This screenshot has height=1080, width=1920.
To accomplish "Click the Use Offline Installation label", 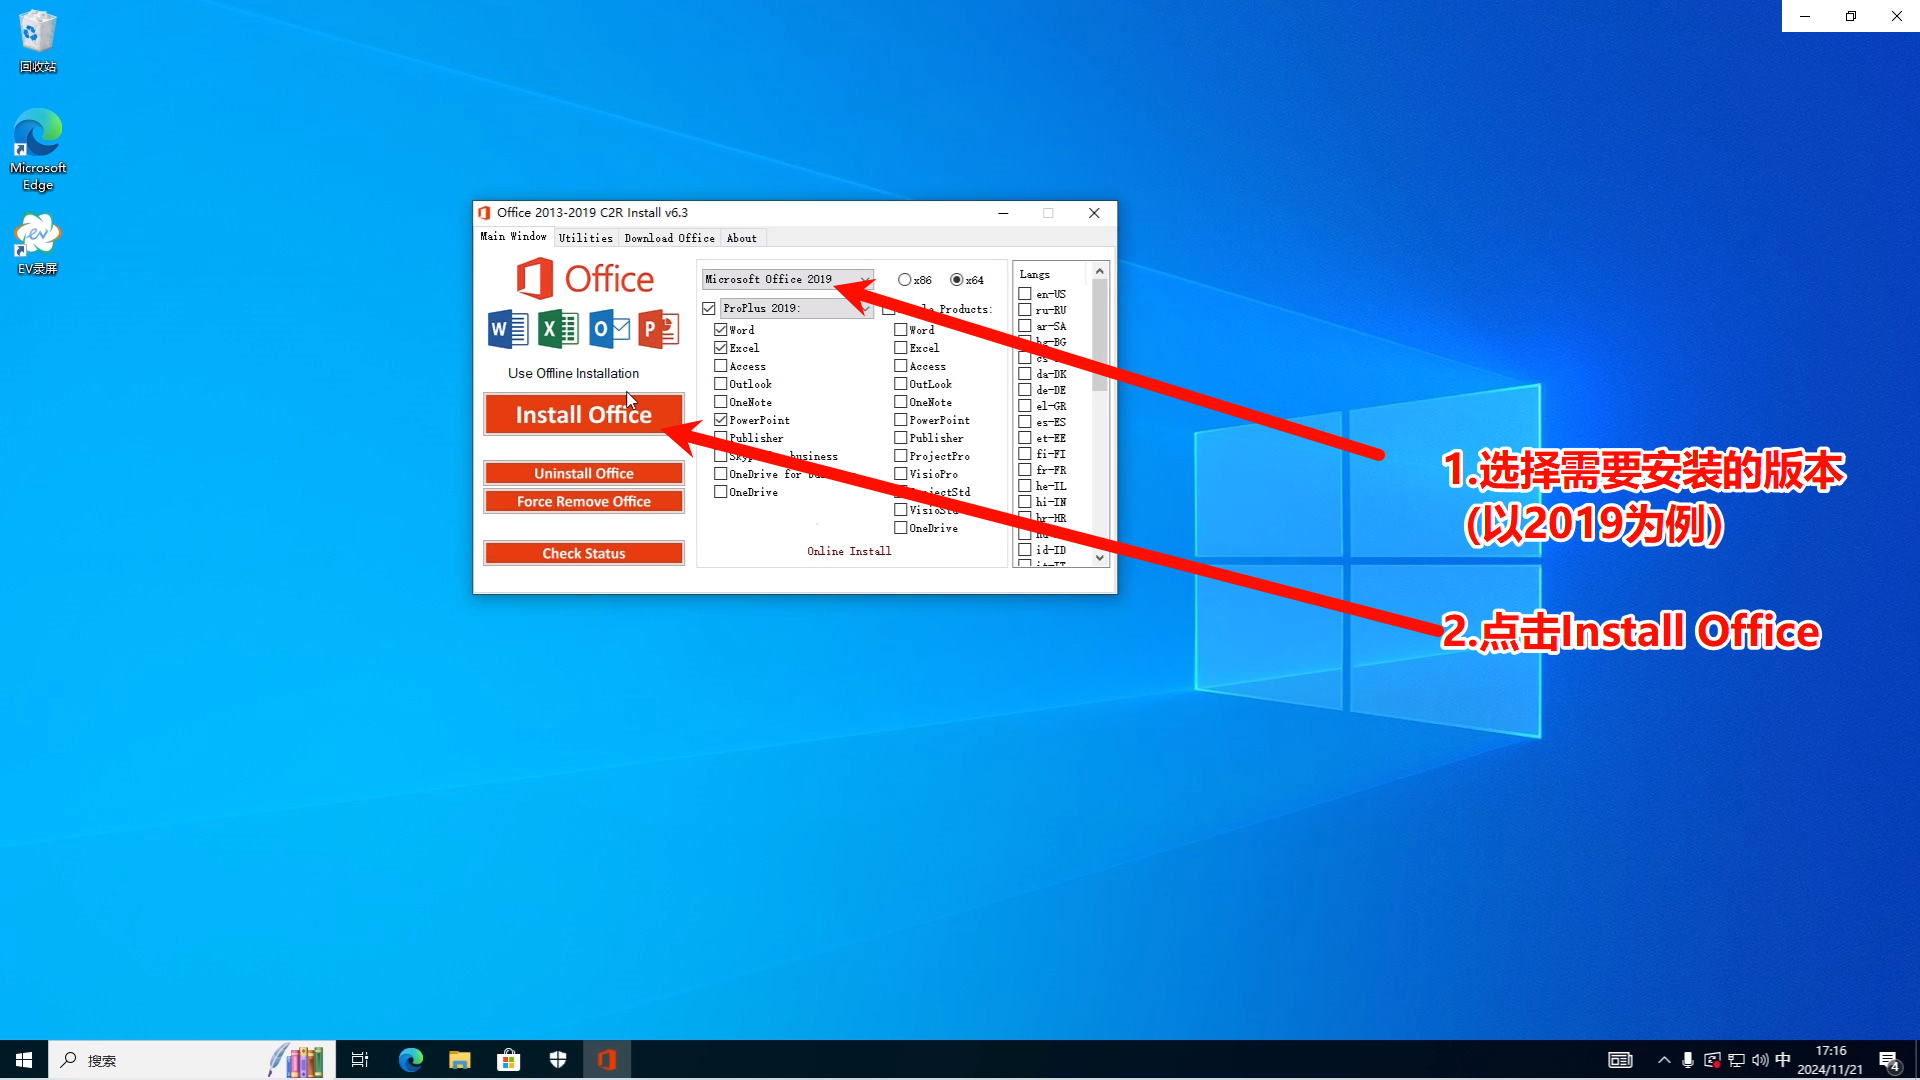I will click(573, 373).
